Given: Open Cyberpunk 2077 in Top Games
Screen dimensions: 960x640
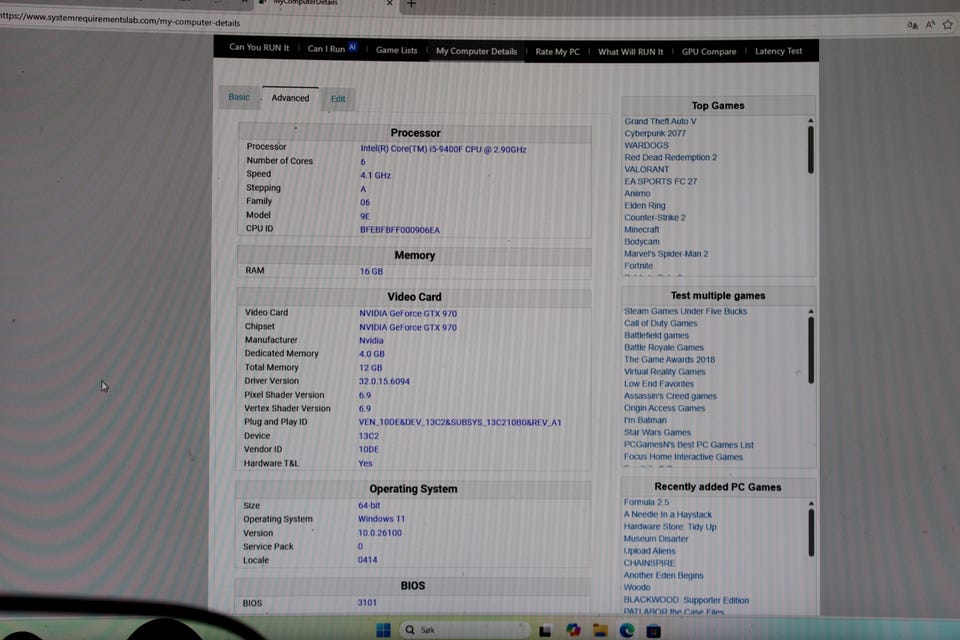Looking at the screenshot, I should [x=655, y=133].
